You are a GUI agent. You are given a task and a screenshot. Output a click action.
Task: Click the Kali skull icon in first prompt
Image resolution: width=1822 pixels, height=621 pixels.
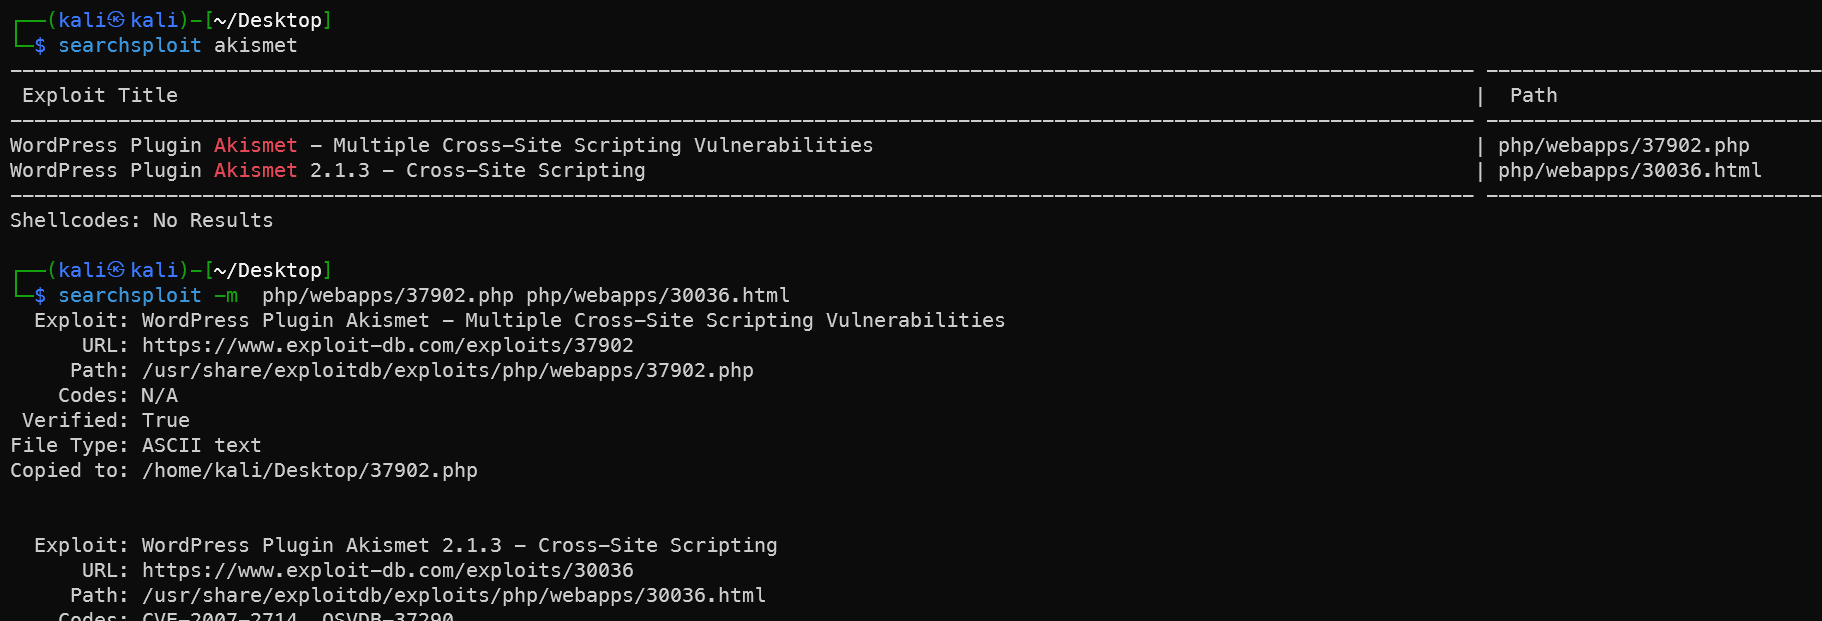tap(117, 19)
